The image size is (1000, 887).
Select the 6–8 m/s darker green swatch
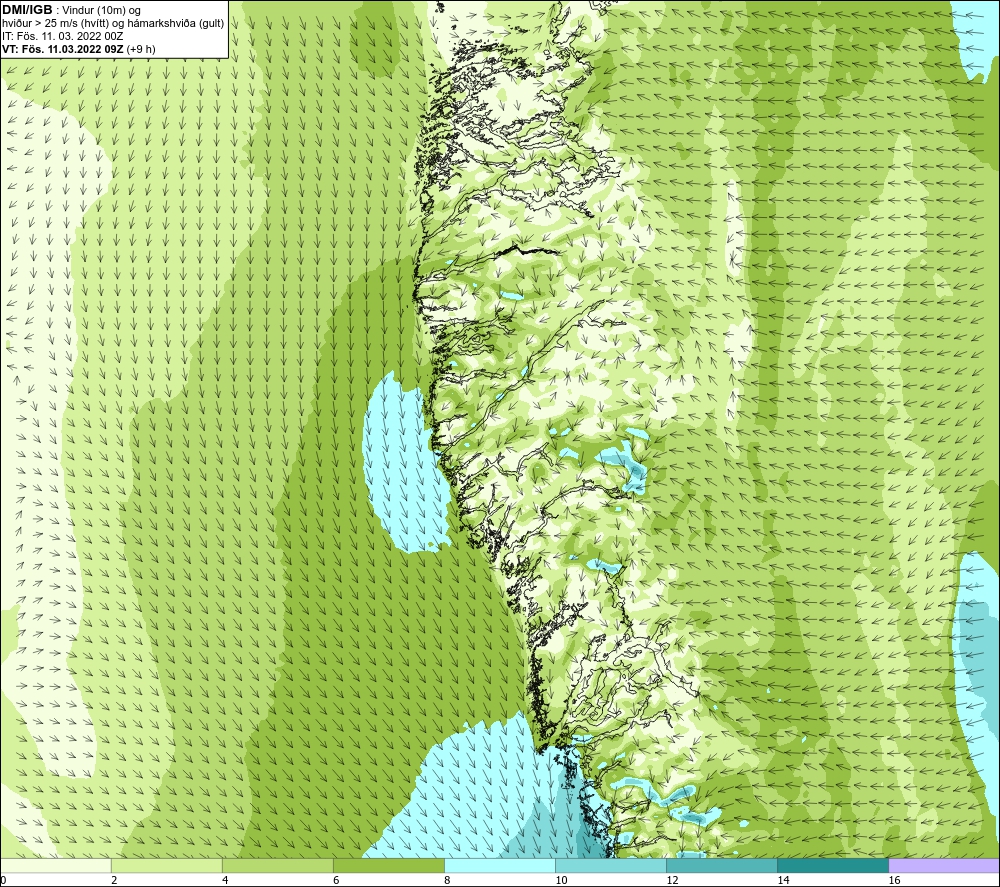pos(389,865)
